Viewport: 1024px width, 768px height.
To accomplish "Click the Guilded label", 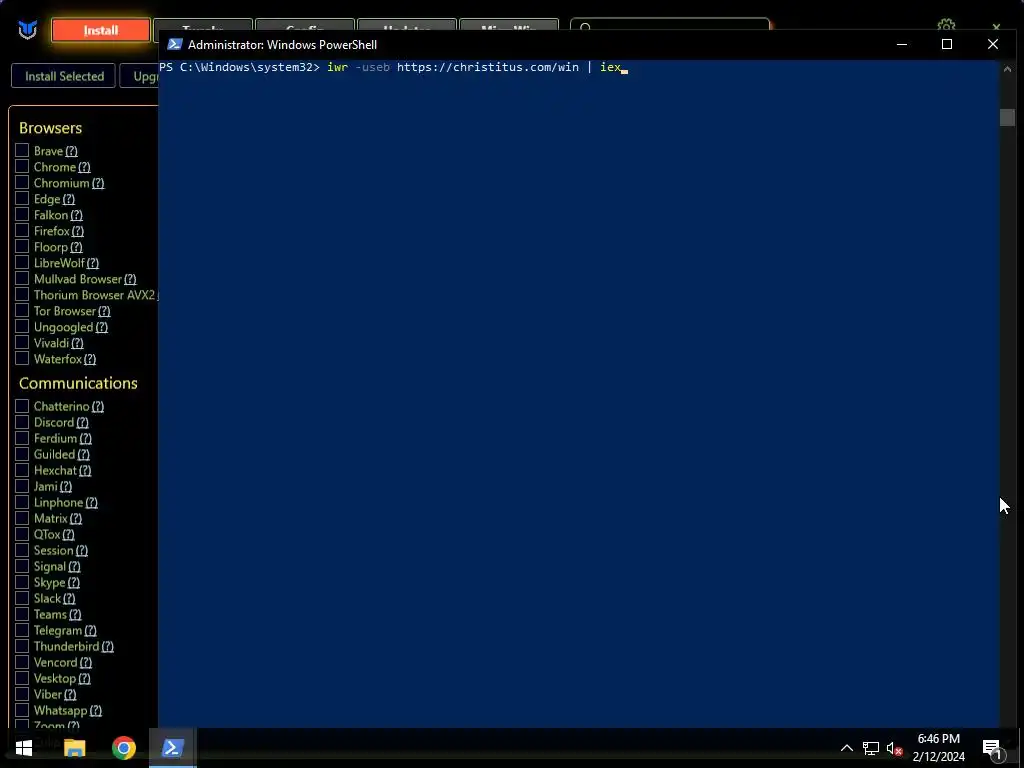I will [x=54, y=454].
